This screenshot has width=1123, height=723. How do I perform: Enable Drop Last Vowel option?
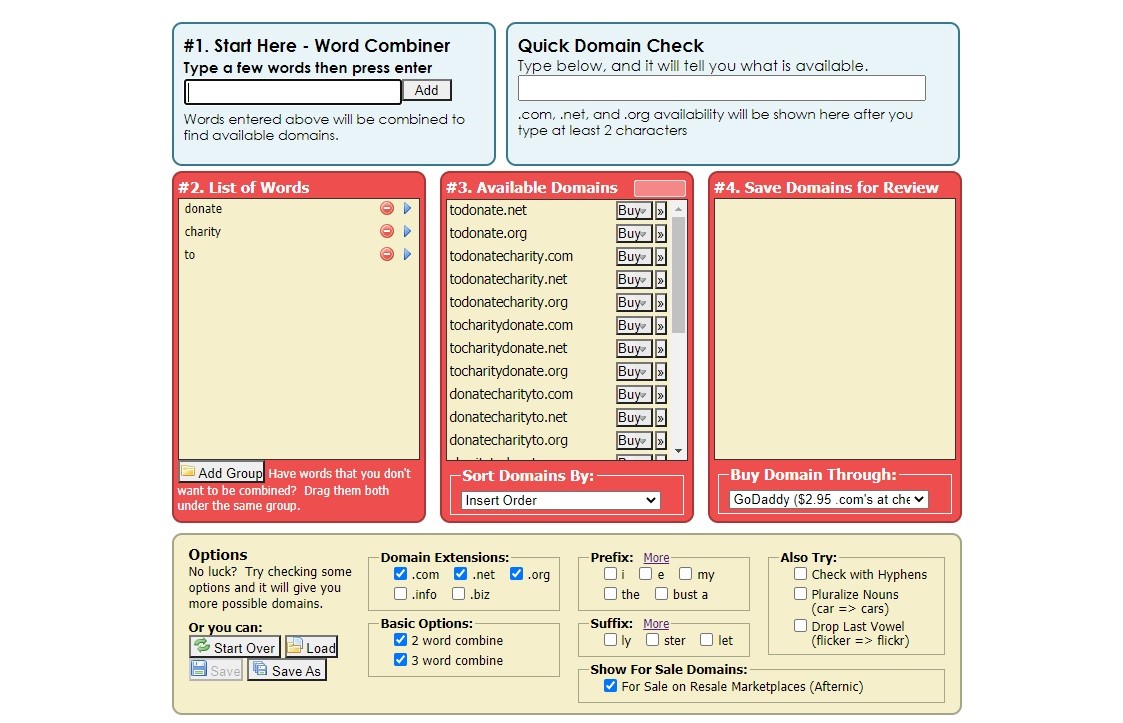tap(801, 626)
